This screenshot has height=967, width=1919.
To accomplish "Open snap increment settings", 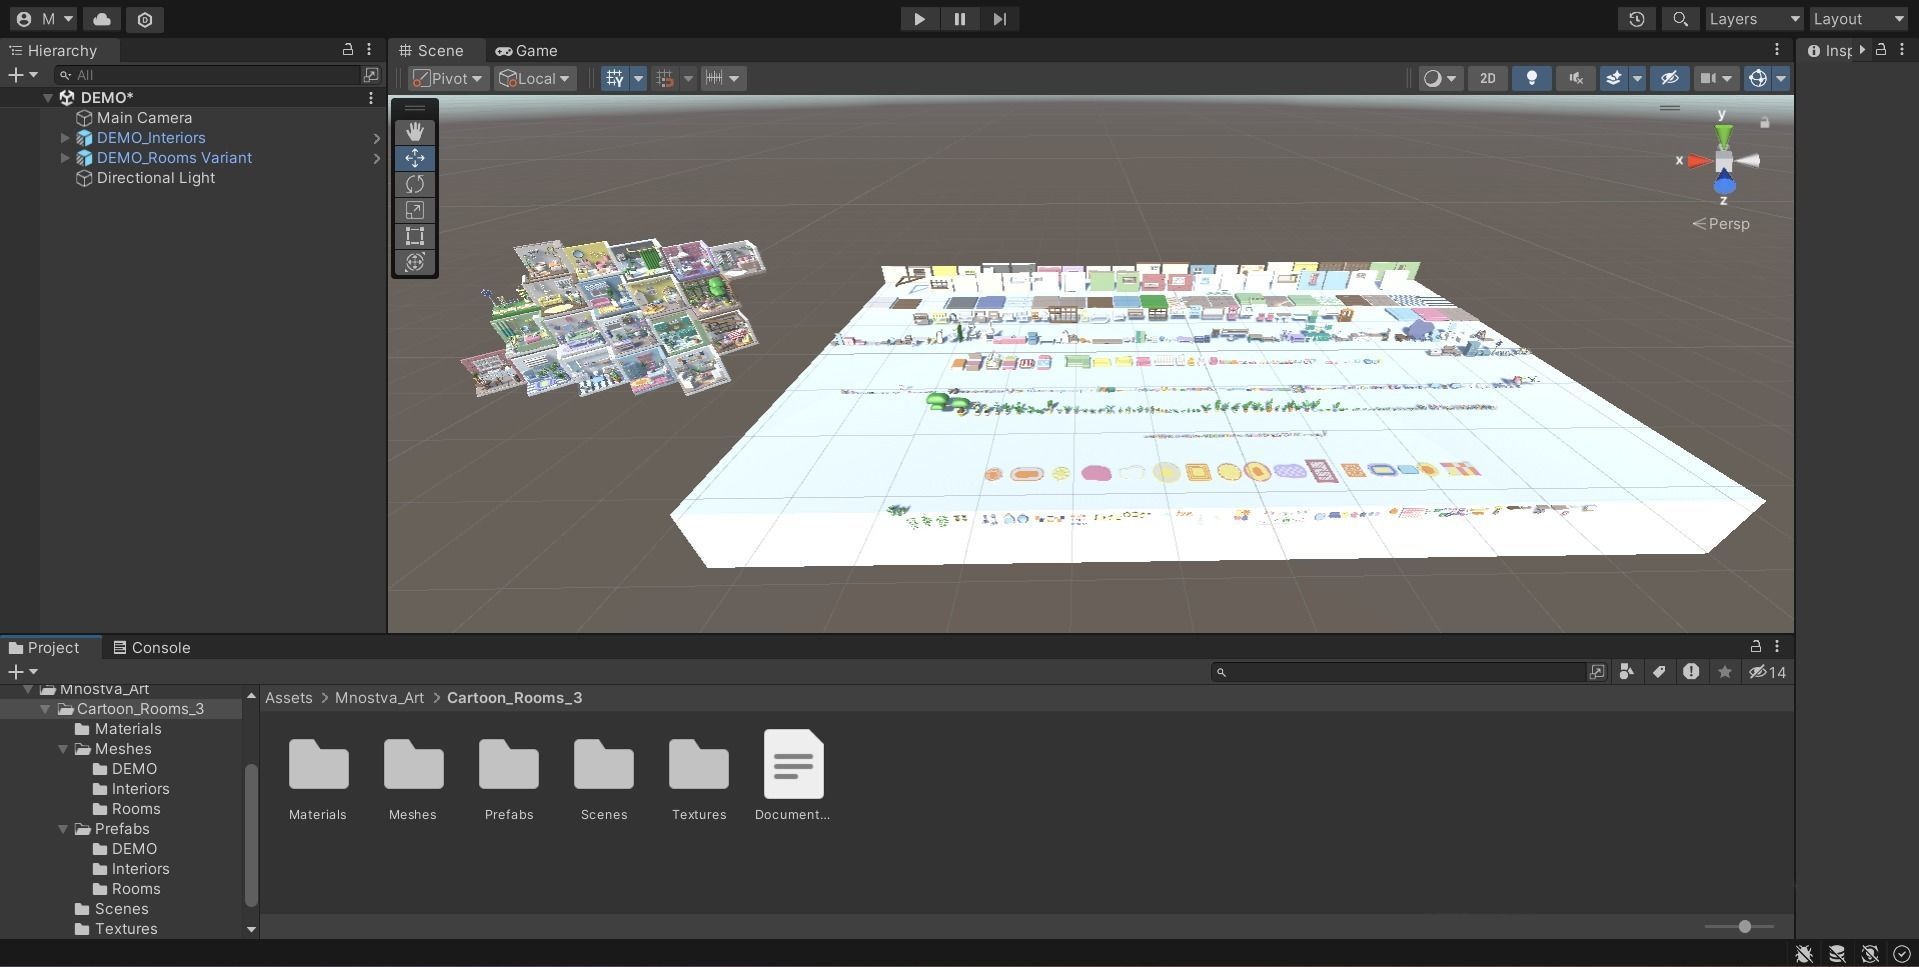I will pyautogui.click(x=722, y=78).
